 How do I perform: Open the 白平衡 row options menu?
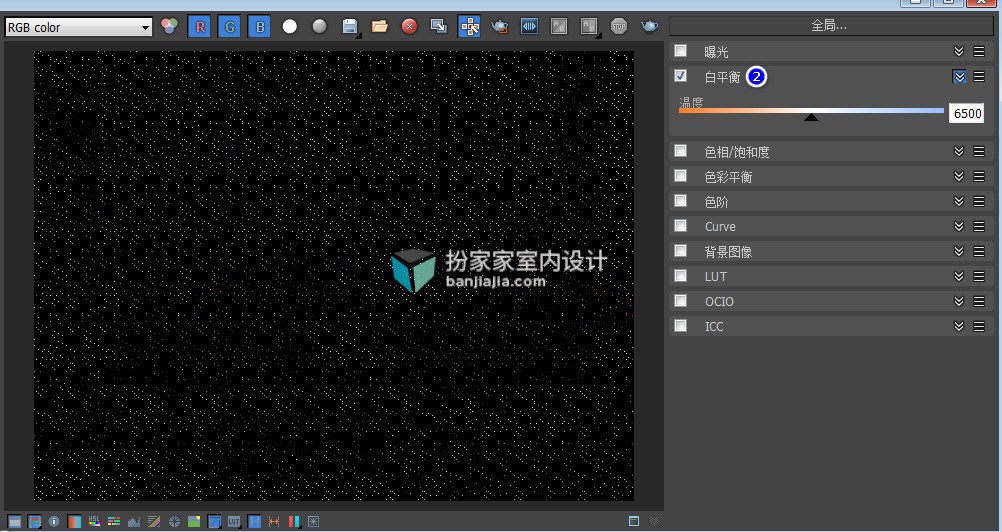click(x=978, y=77)
